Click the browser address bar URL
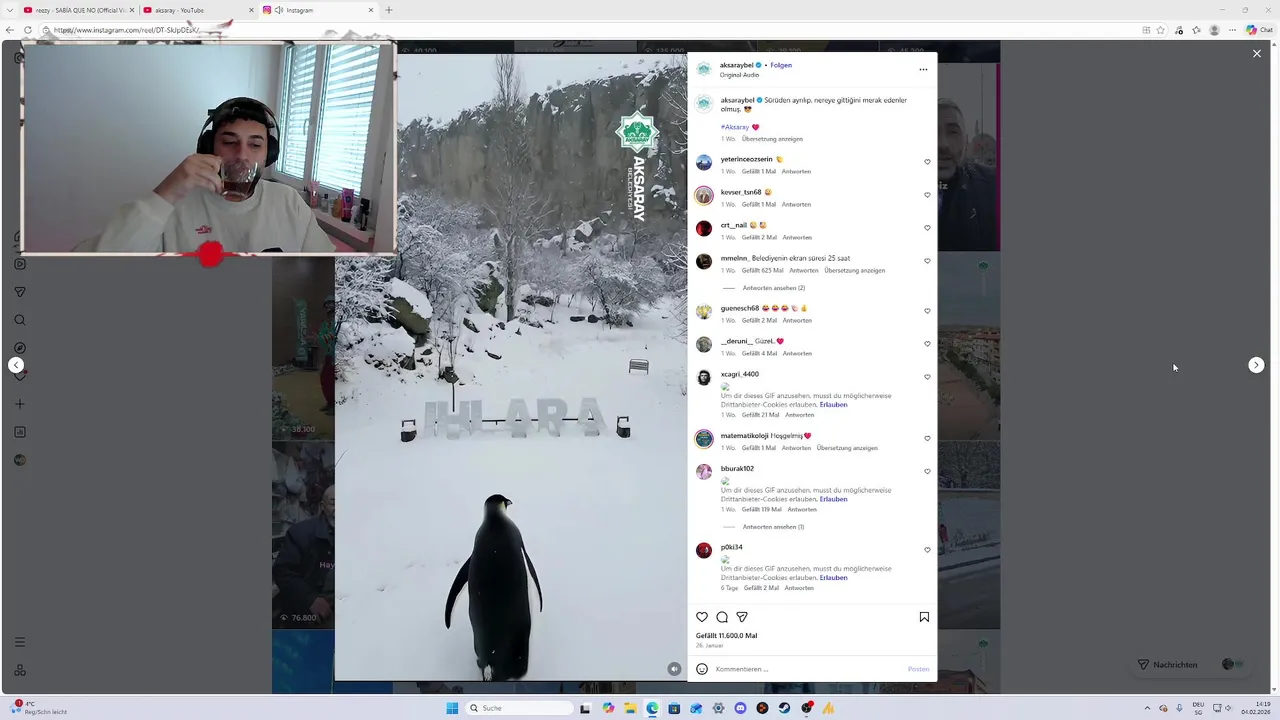This screenshot has height=720, width=1280. [x=127, y=30]
